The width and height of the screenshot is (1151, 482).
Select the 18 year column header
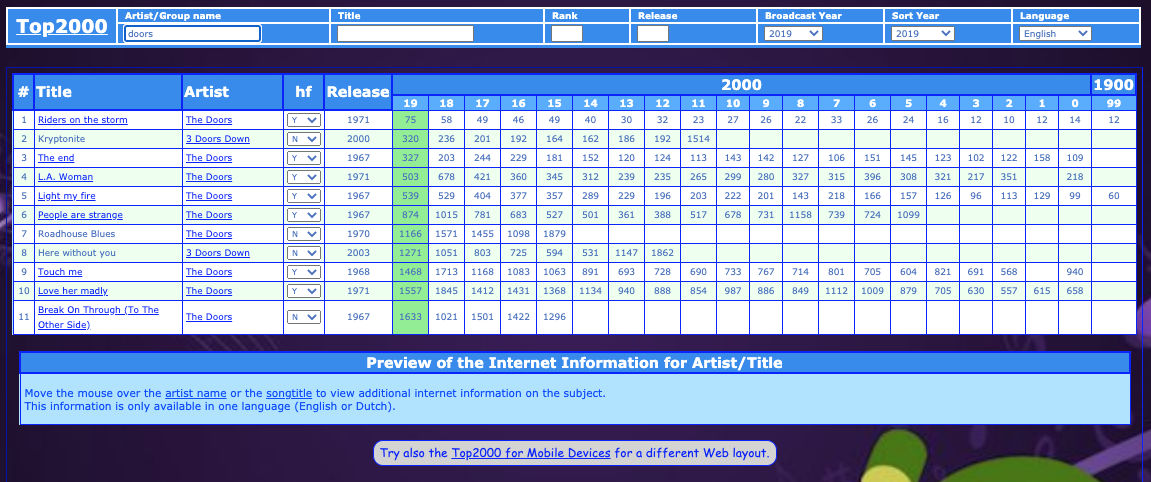pyautogui.click(x=446, y=103)
